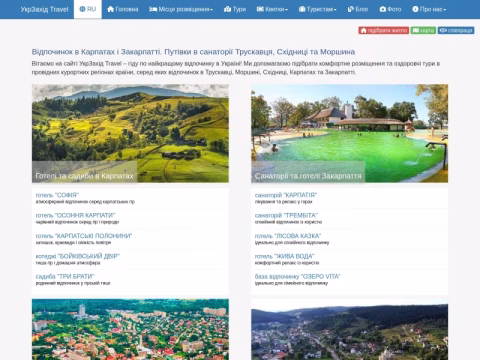Open готель "ОСОННЯ КАРПАТИ" link
This screenshot has height=360, width=480.
pos(75,215)
